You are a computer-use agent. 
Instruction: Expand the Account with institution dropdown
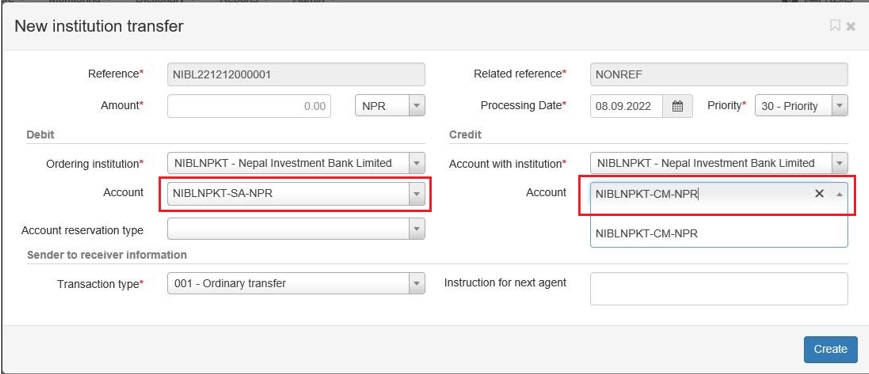pos(719,163)
